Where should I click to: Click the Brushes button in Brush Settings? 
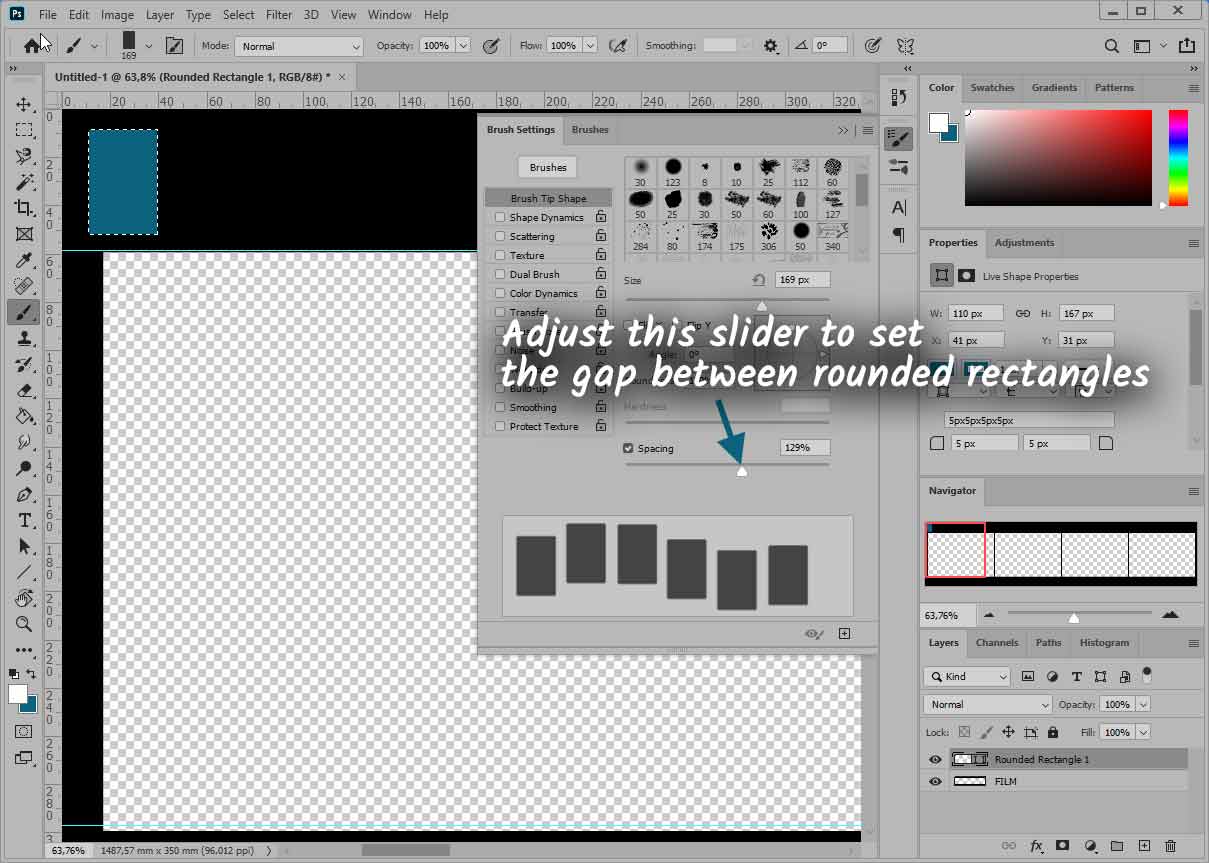pyautogui.click(x=548, y=167)
